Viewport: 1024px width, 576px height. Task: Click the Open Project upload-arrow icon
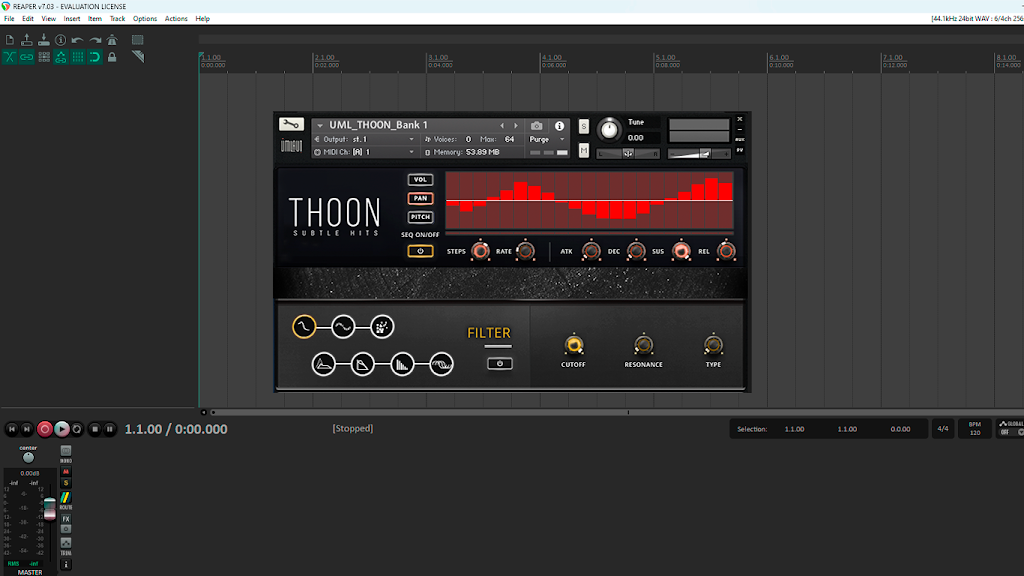(x=27, y=40)
